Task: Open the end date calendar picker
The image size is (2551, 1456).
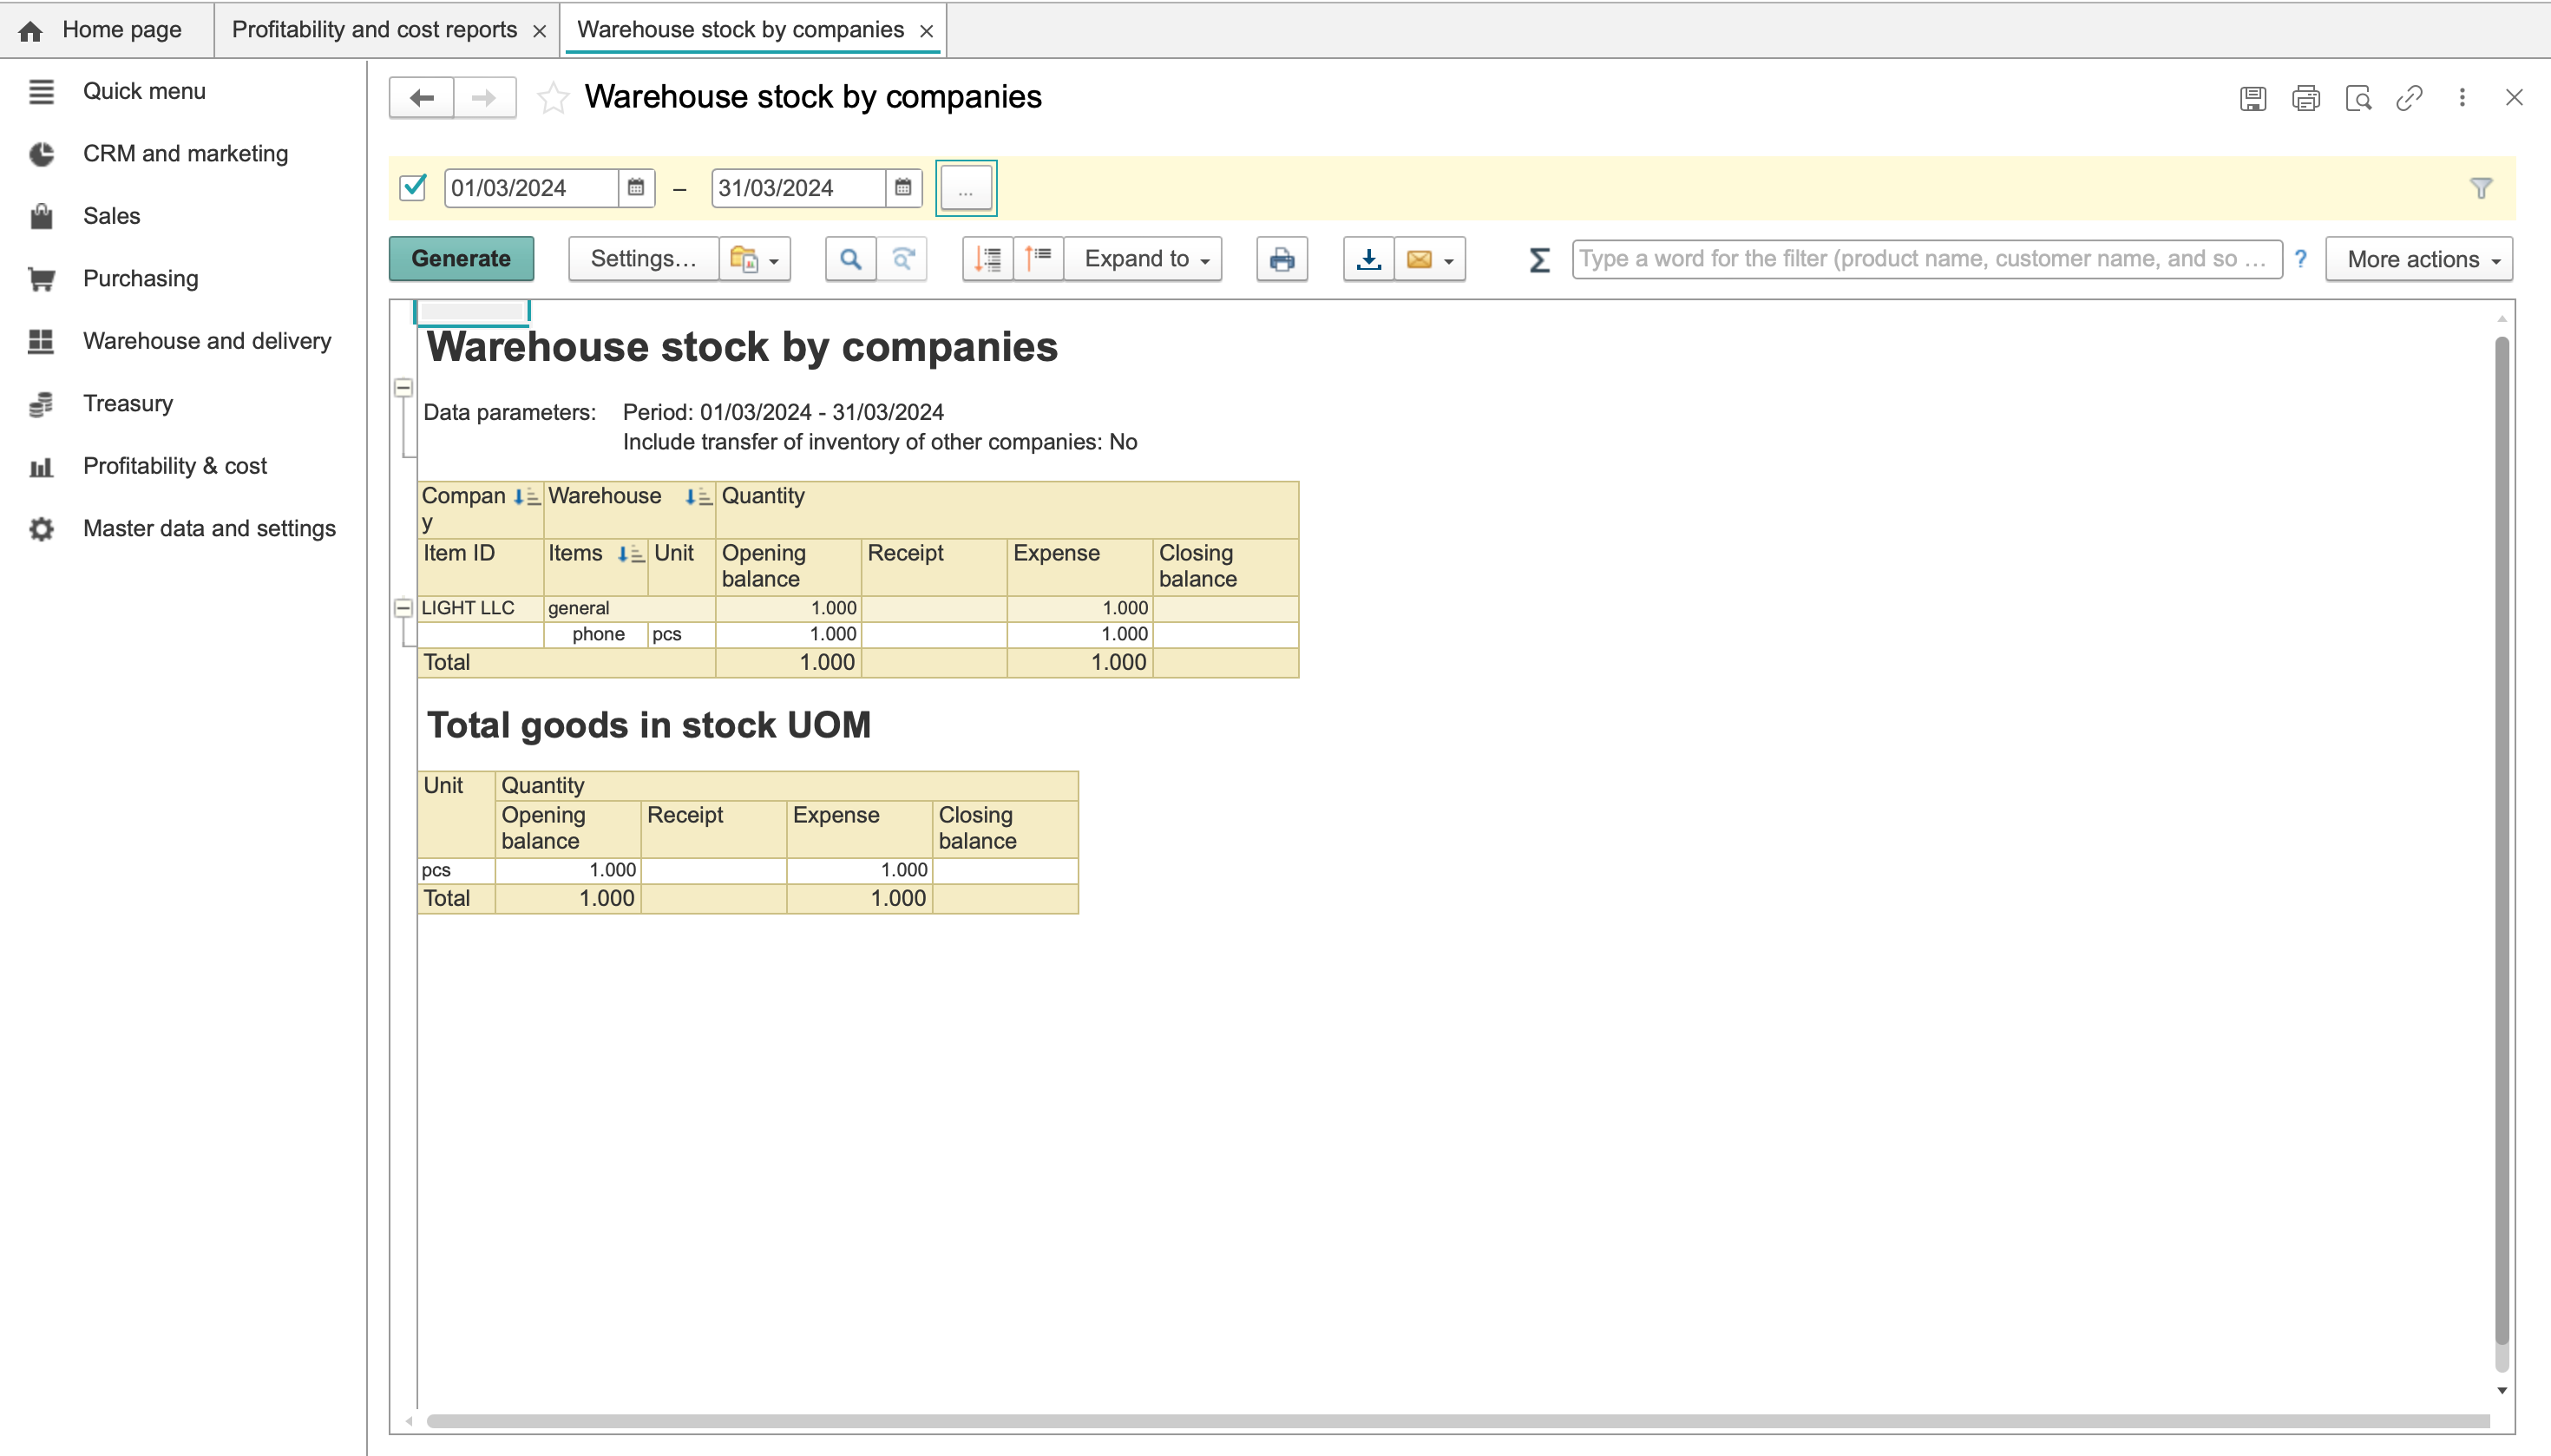Action: click(x=903, y=187)
